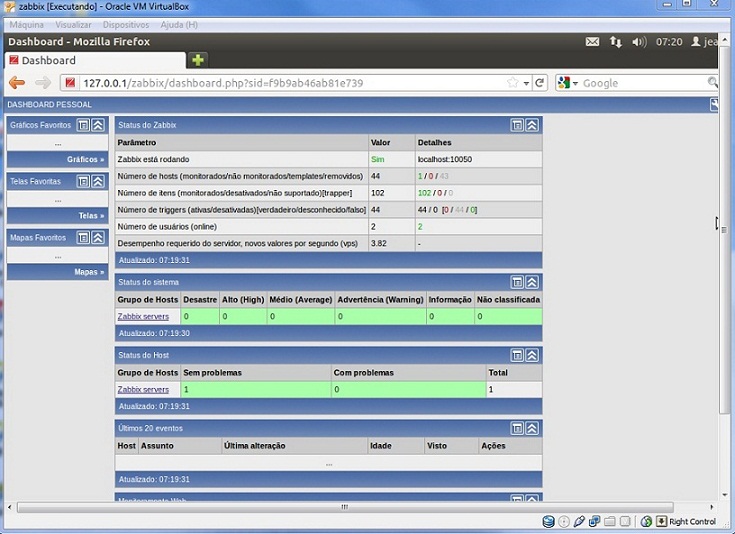
Task: Click the Google search field
Action: 644,83
